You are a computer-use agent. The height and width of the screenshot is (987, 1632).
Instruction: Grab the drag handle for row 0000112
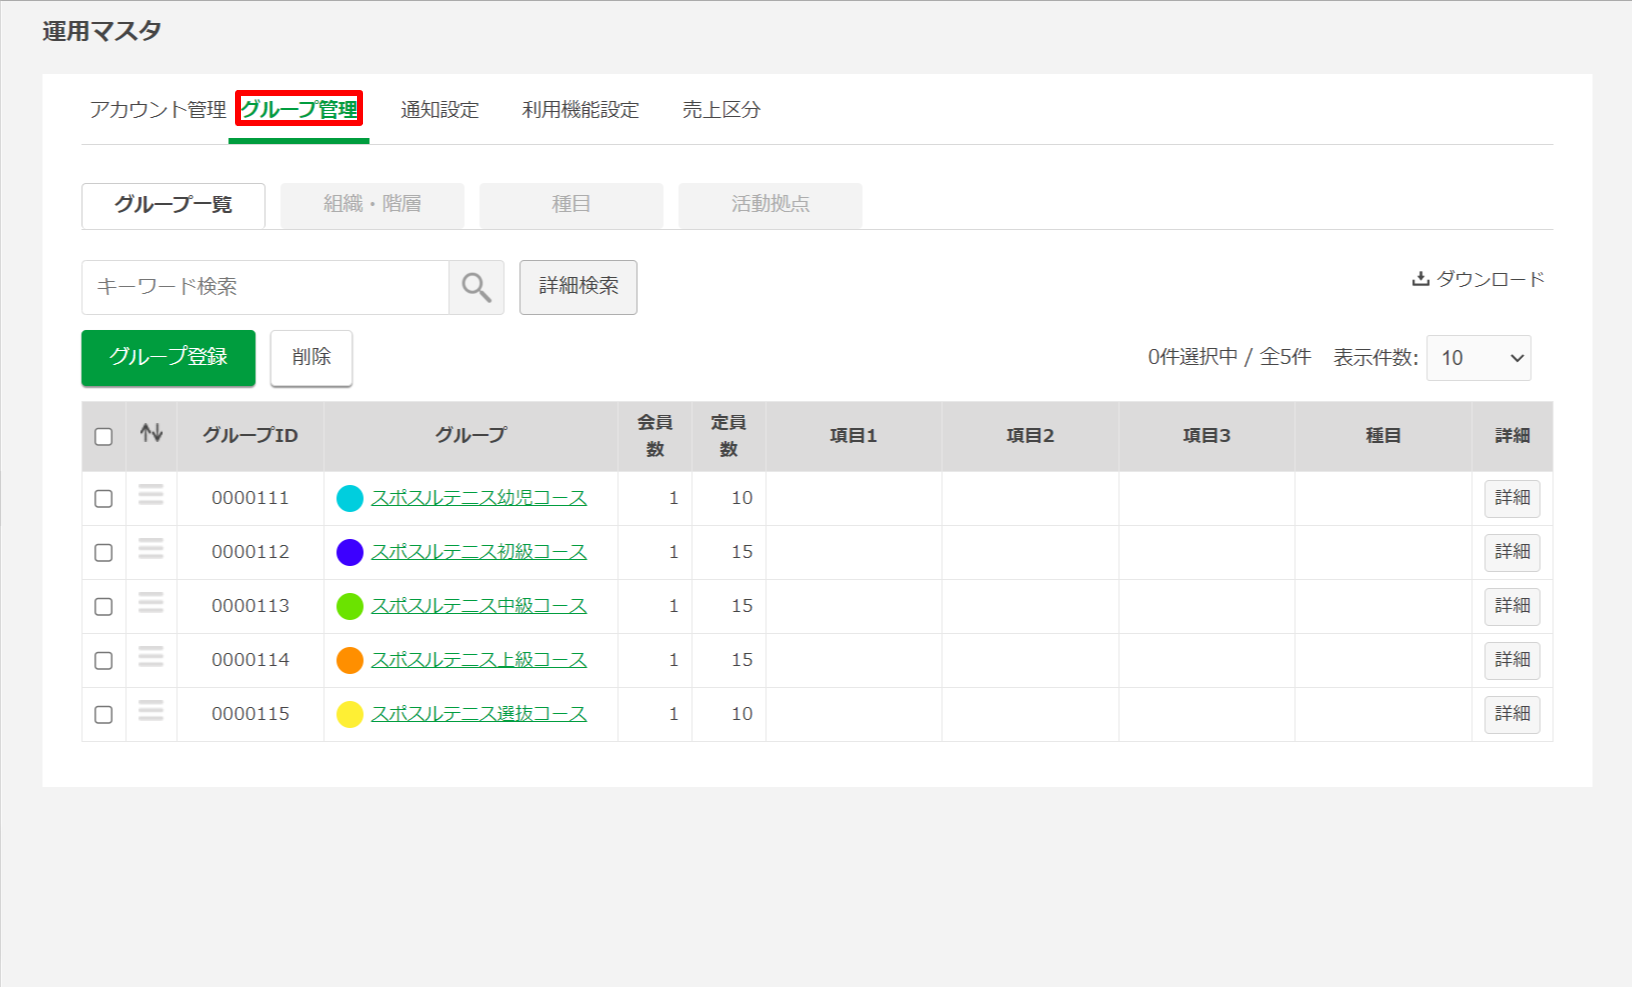click(x=151, y=548)
